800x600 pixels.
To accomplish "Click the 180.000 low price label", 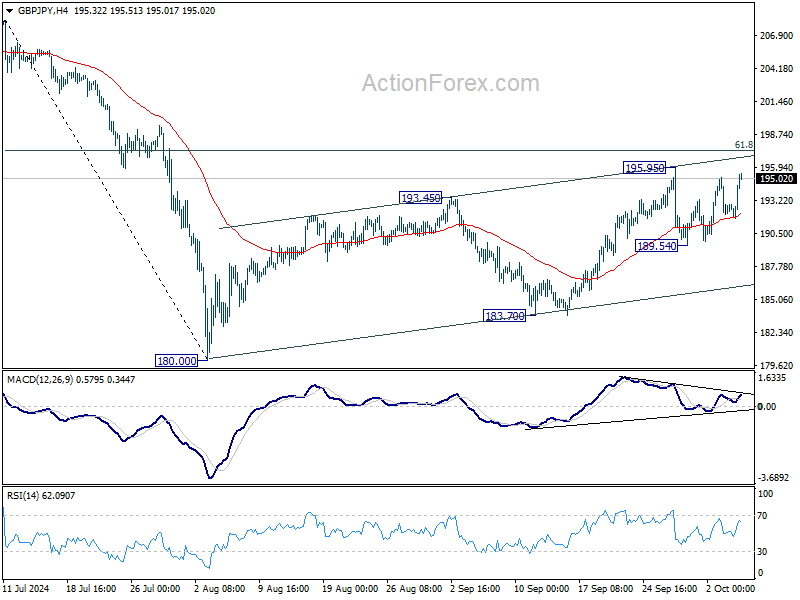I will (177, 361).
